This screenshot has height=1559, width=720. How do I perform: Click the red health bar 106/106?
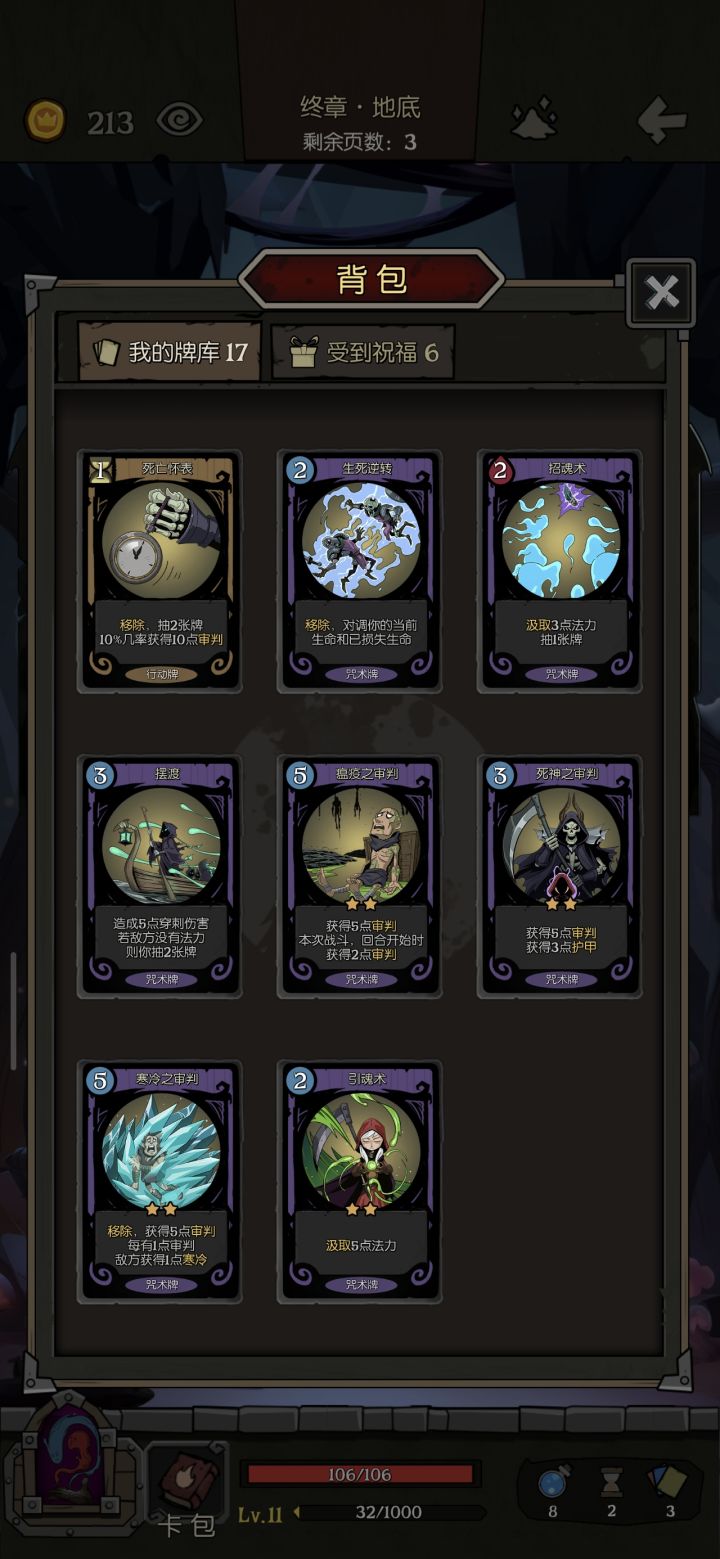(x=360, y=1474)
